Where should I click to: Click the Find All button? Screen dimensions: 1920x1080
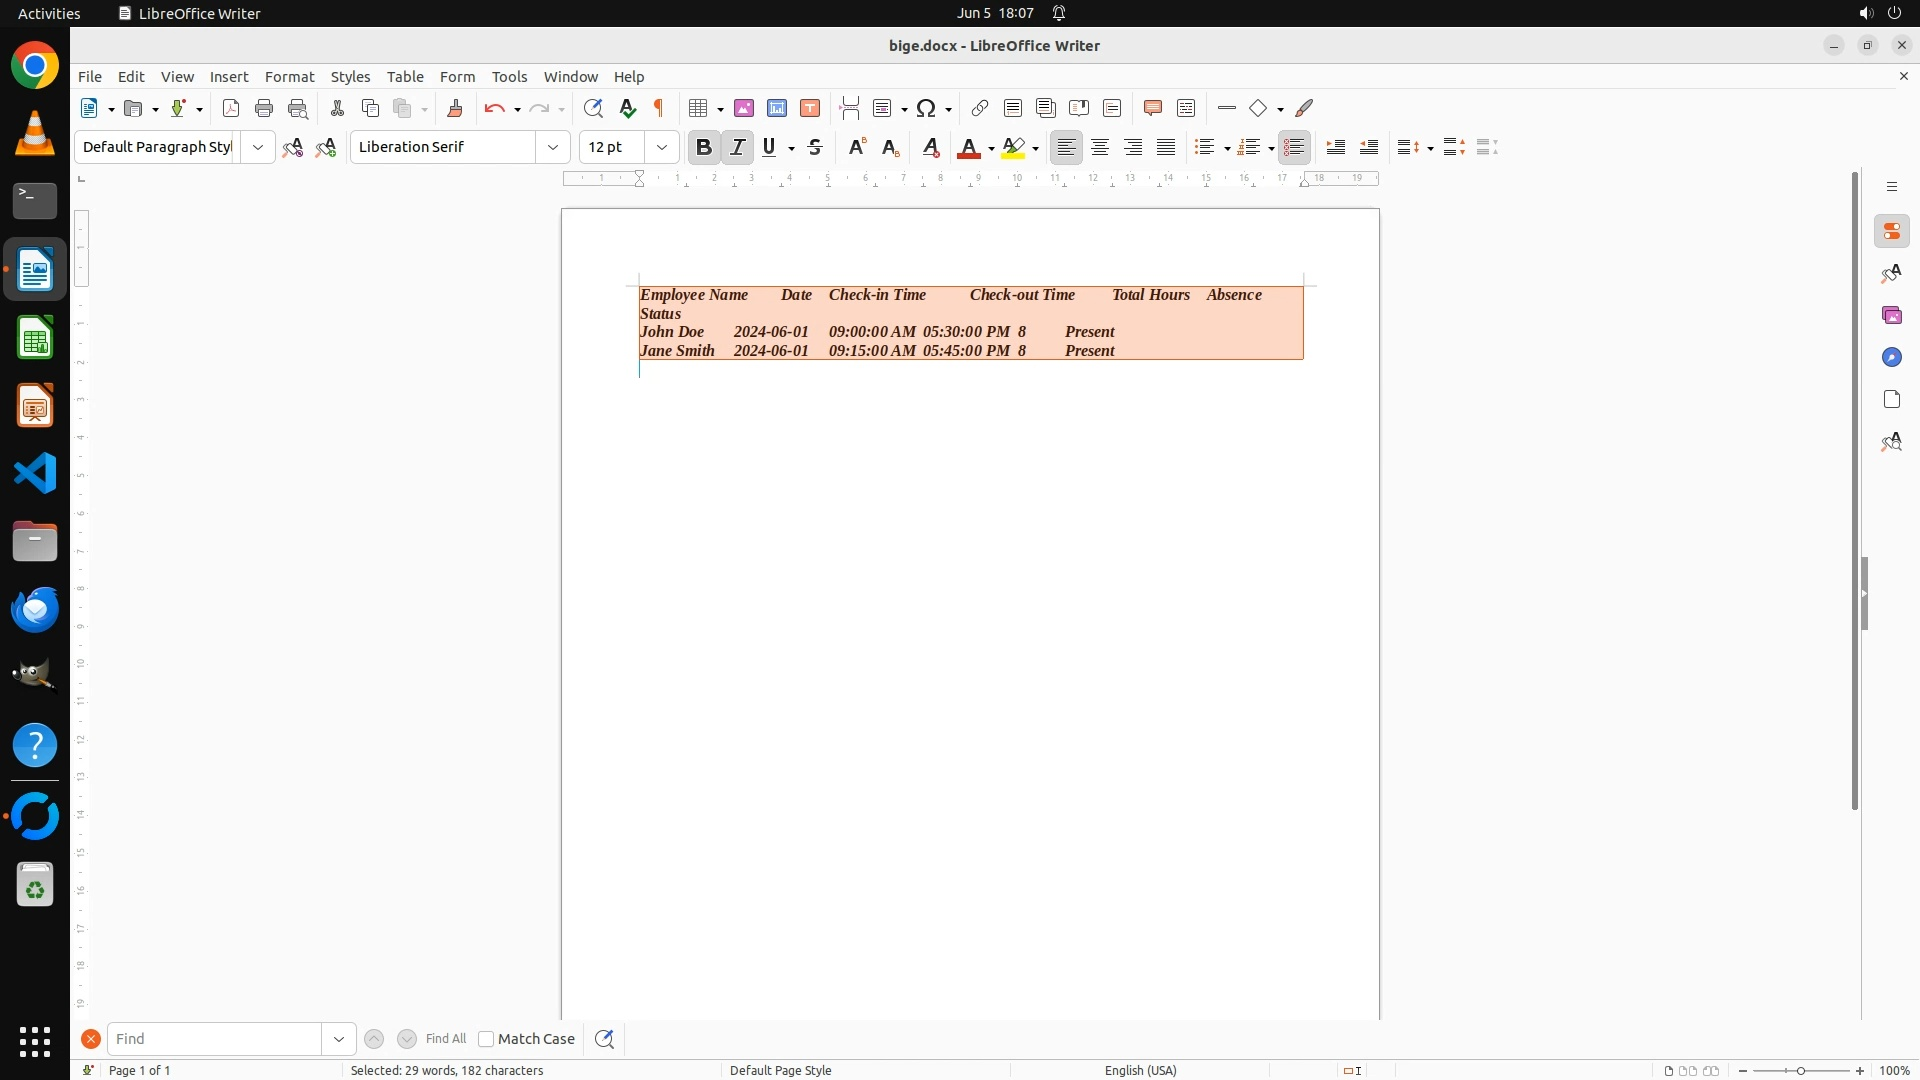coord(446,1039)
